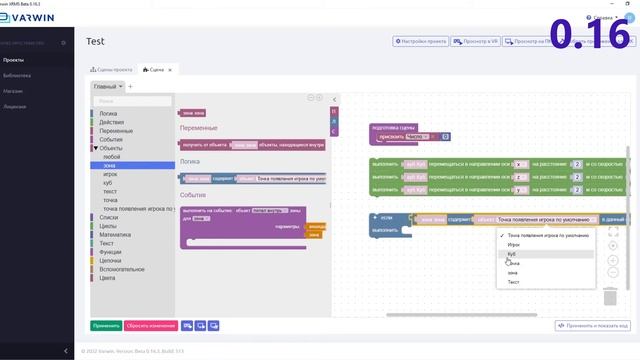Open the Главный logic dropdown
Screen dimensions: 640x360
(x=107, y=86)
